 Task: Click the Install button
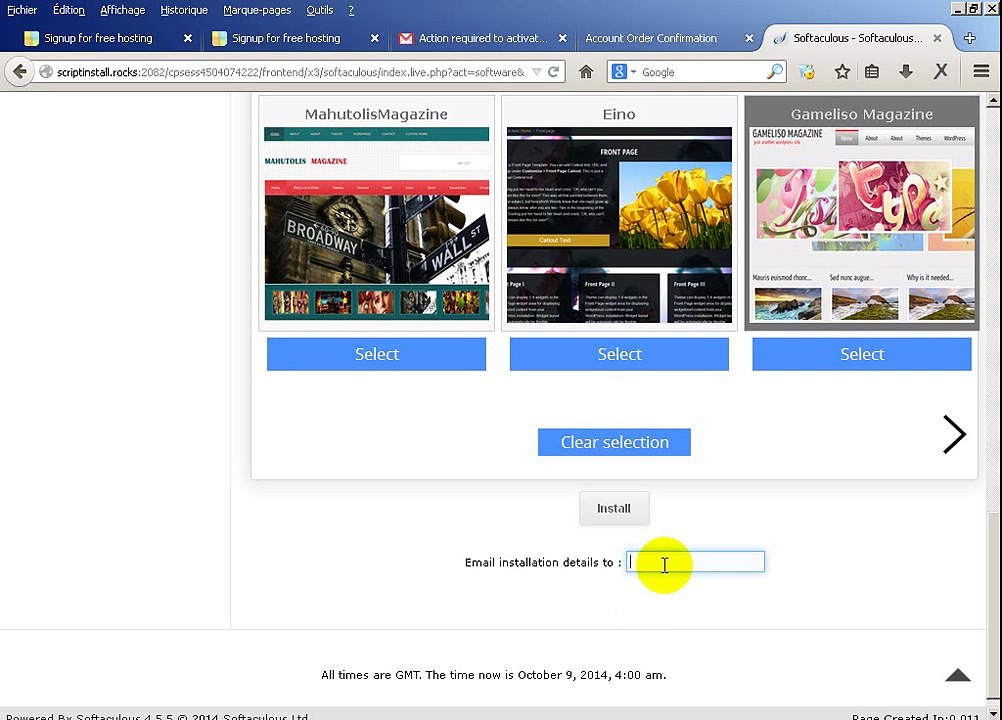(614, 509)
